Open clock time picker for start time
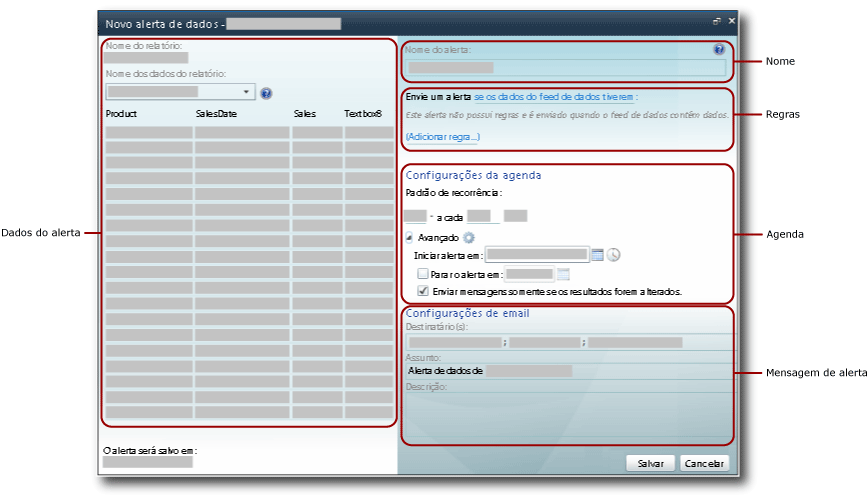This screenshot has height=498, width=868. coord(614,255)
